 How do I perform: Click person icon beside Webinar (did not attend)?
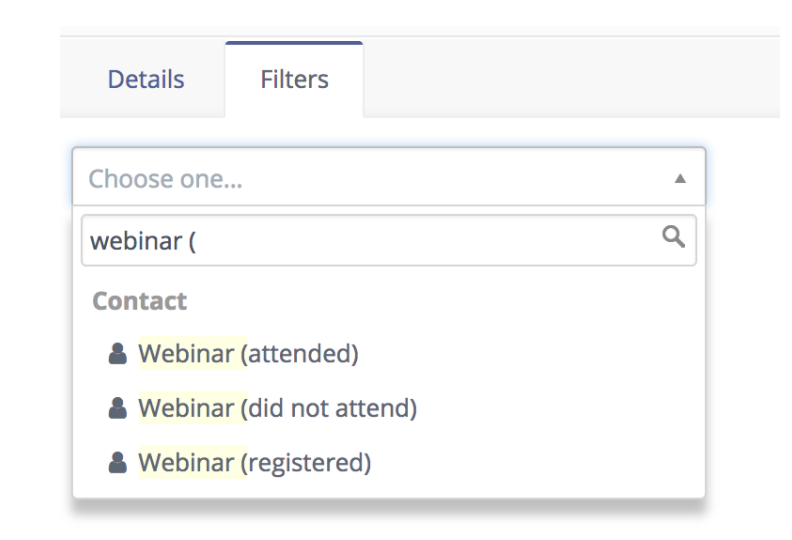pyautogui.click(x=118, y=408)
